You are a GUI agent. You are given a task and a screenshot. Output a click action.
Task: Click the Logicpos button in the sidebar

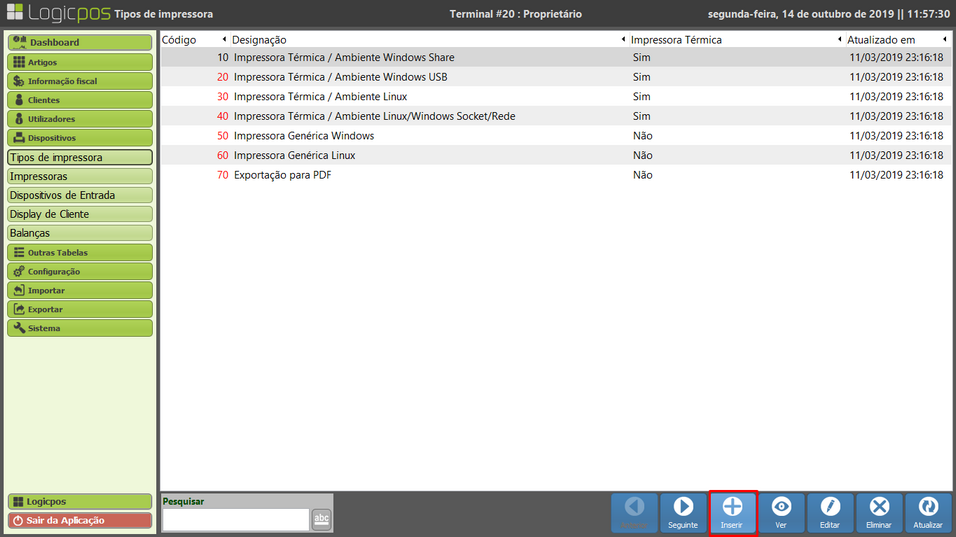[x=80, y=501]
